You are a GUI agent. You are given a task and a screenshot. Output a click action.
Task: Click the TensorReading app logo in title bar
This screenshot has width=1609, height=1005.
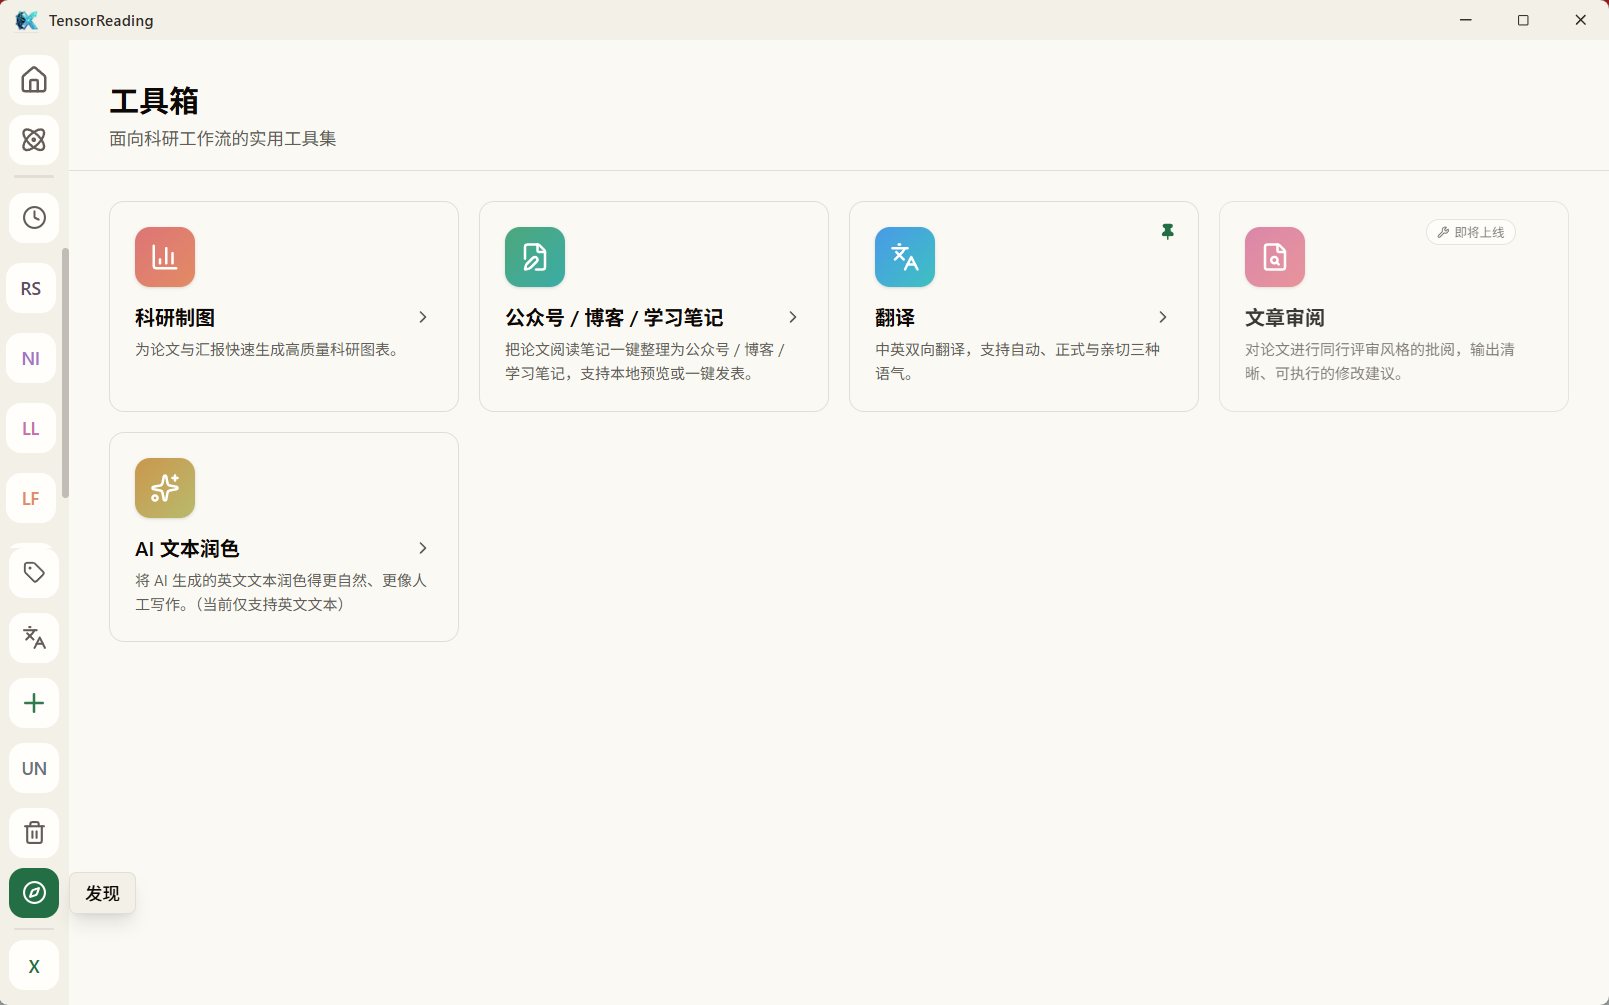point(27,20)
